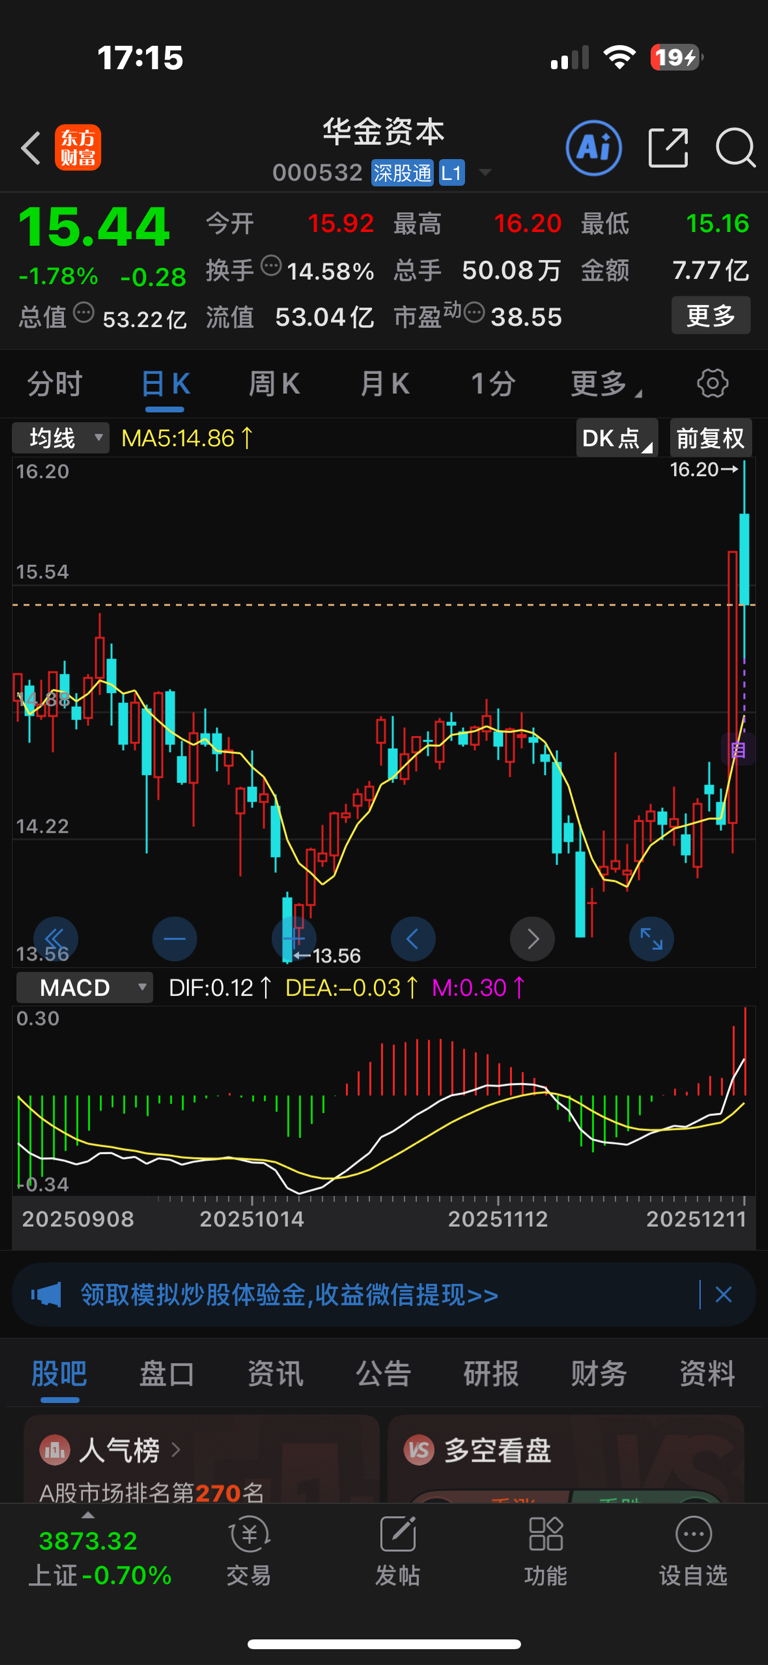Screen dimensions: 769x1665
Task: Open the Ai assistant icon
Action: pyautogui.click(x=594, y=148)
